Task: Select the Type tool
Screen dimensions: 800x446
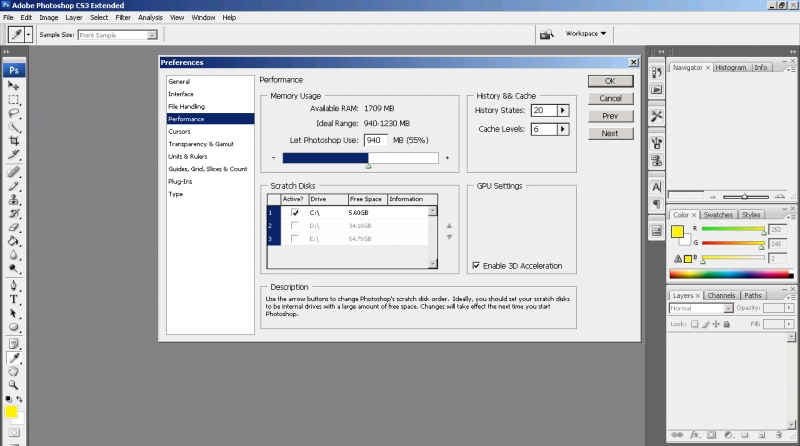Action: click(14, 298)
